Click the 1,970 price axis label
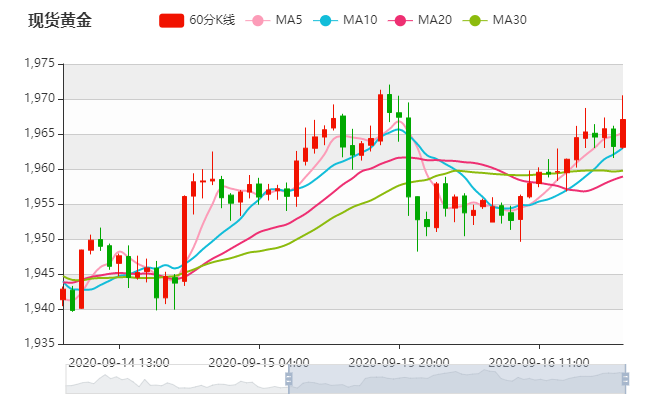Image resolution: width=664 pixels, height=402 pixels. (x=36, y=99)
